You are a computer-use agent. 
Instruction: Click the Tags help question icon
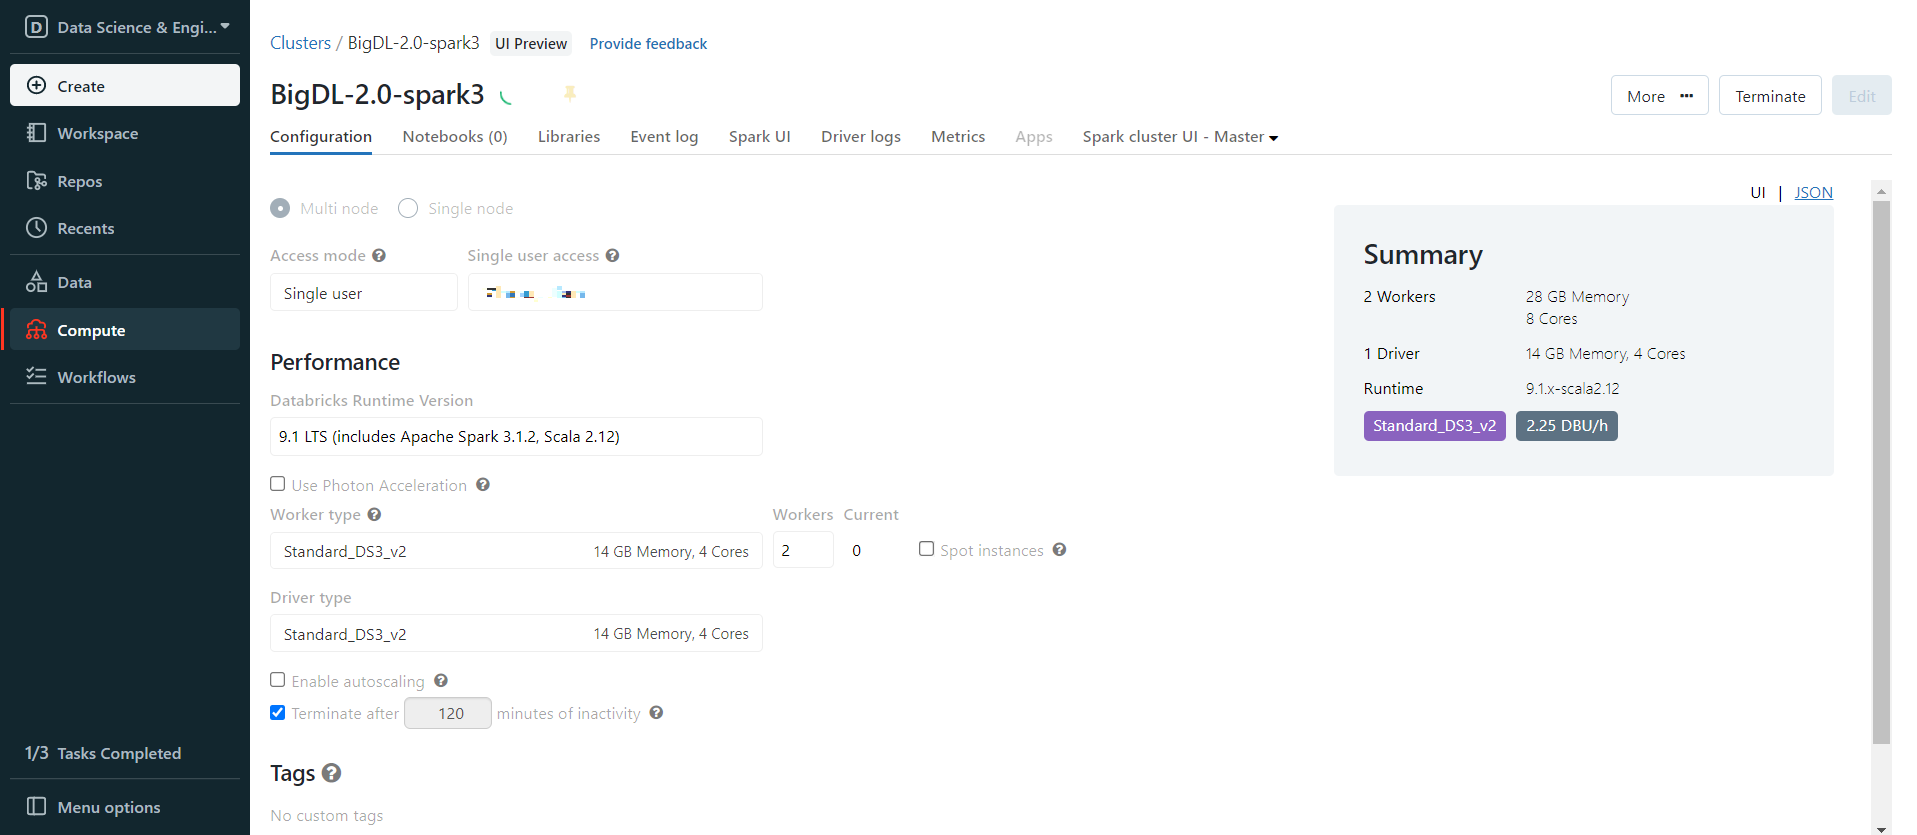click(x=332, y=773)
